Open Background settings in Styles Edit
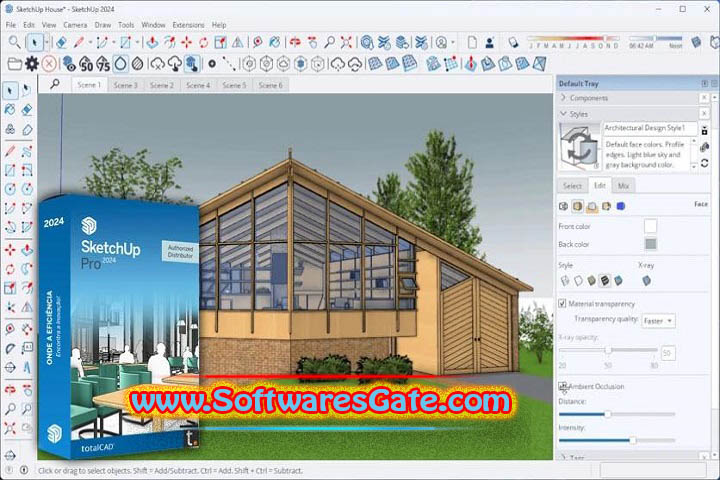Image resolution: width=720 pixels, height=480 pixels. 592,206
